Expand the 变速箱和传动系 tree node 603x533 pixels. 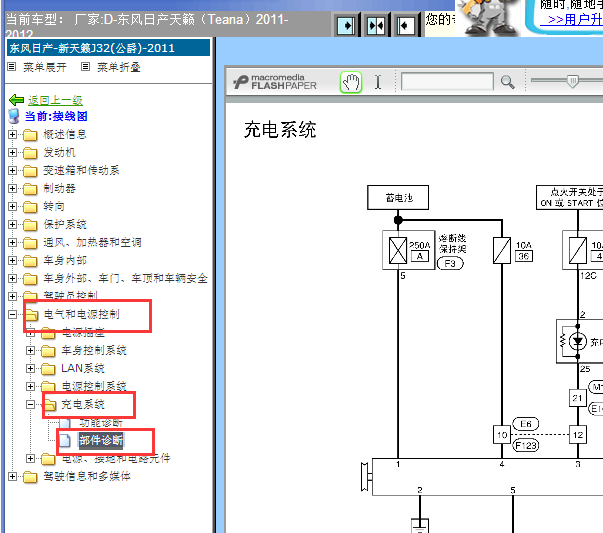(x=12, y=170)
